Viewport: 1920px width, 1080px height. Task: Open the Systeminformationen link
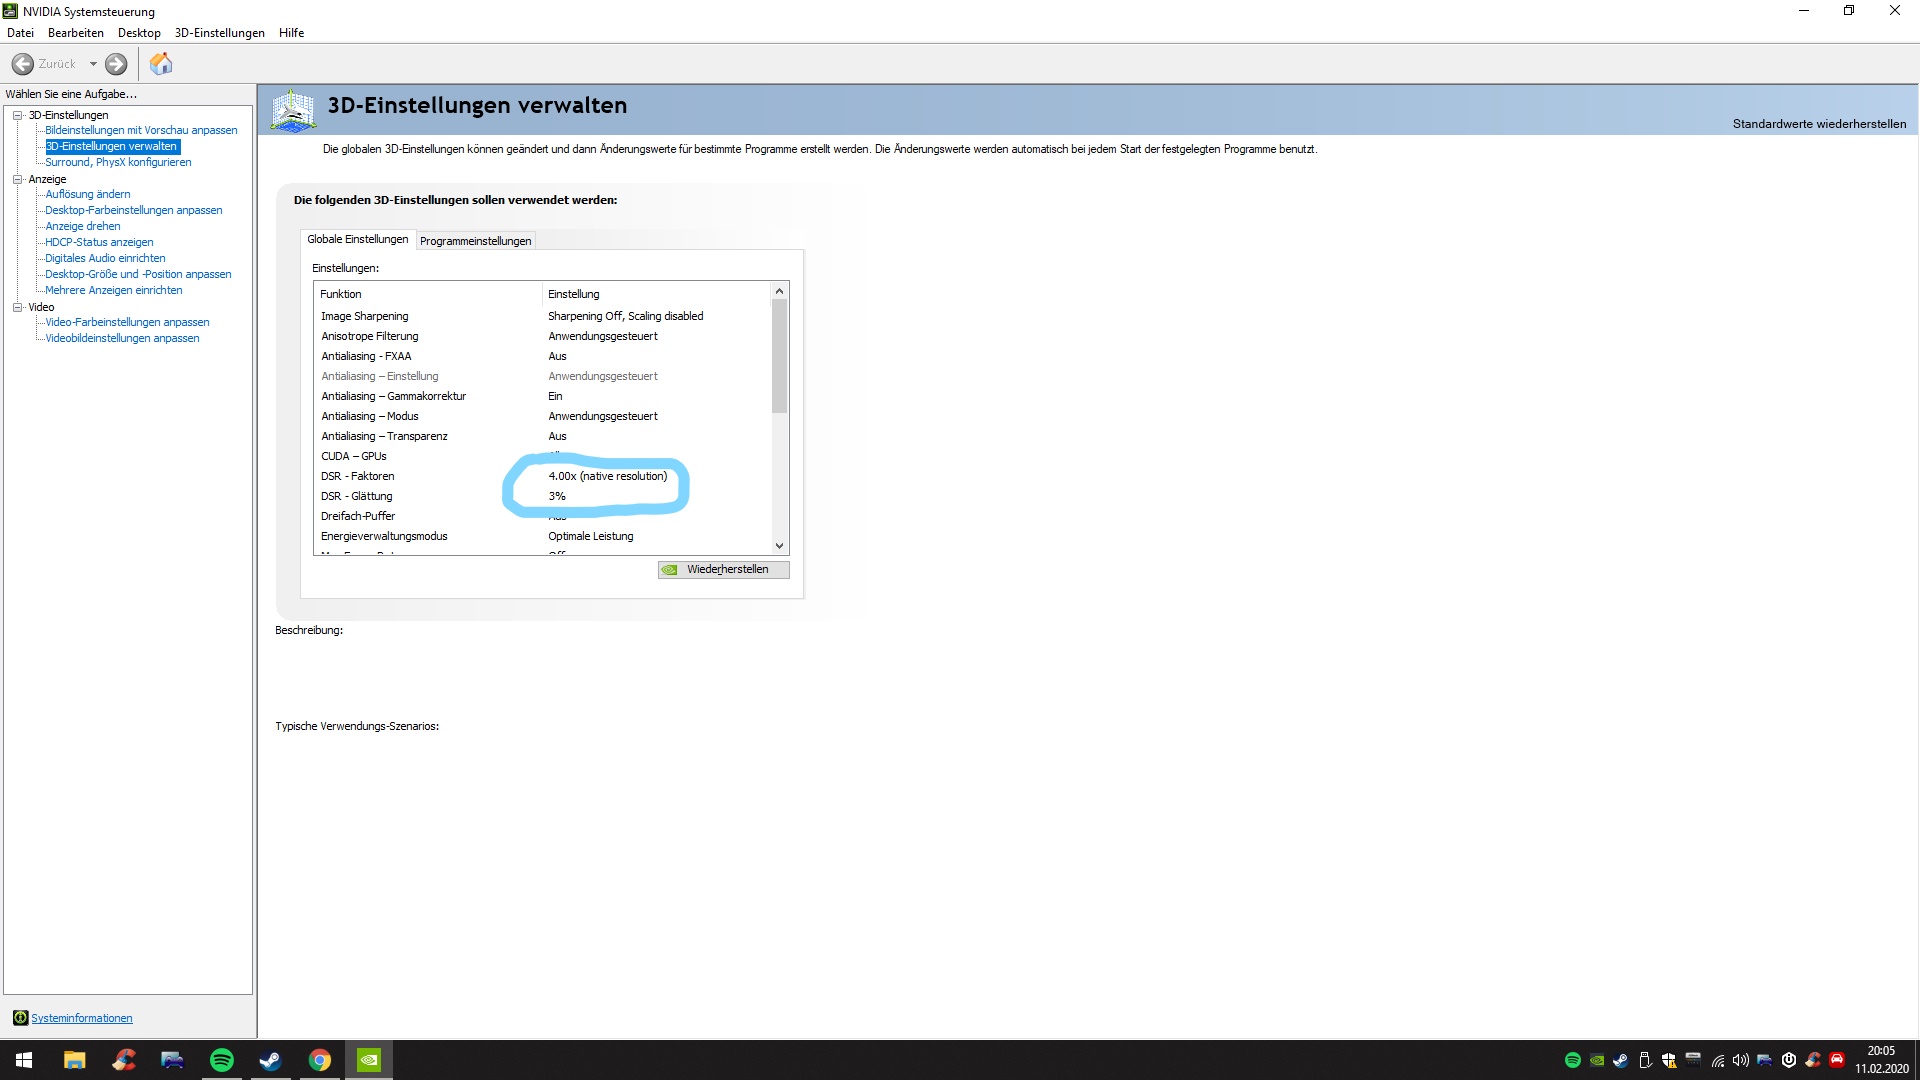pos(81,1018)
